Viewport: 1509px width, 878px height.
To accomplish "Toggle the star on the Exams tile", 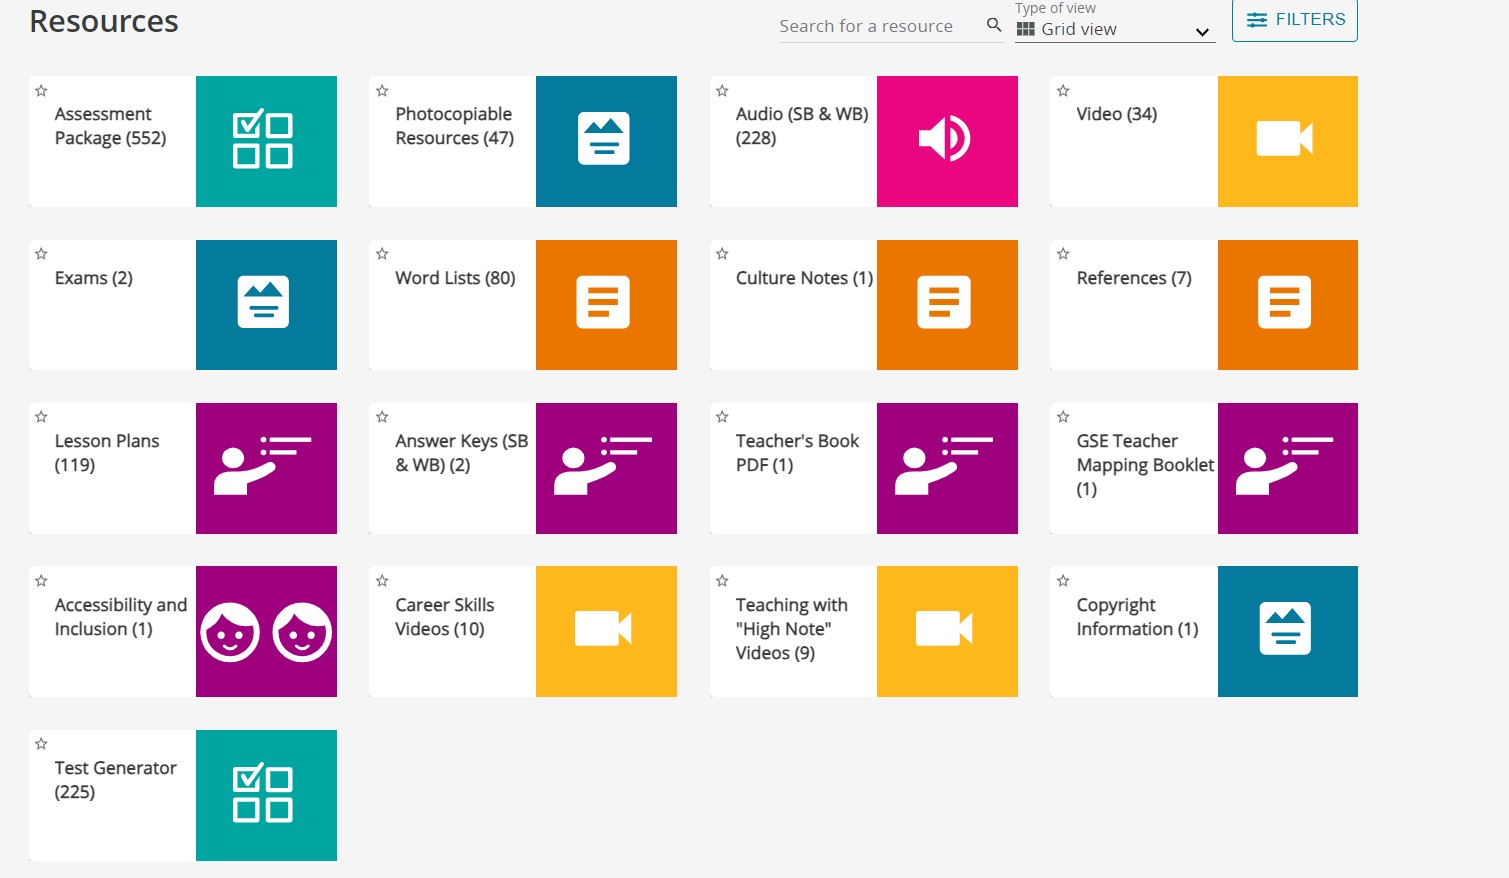I will pyautogui.click(x=42, y=253).
